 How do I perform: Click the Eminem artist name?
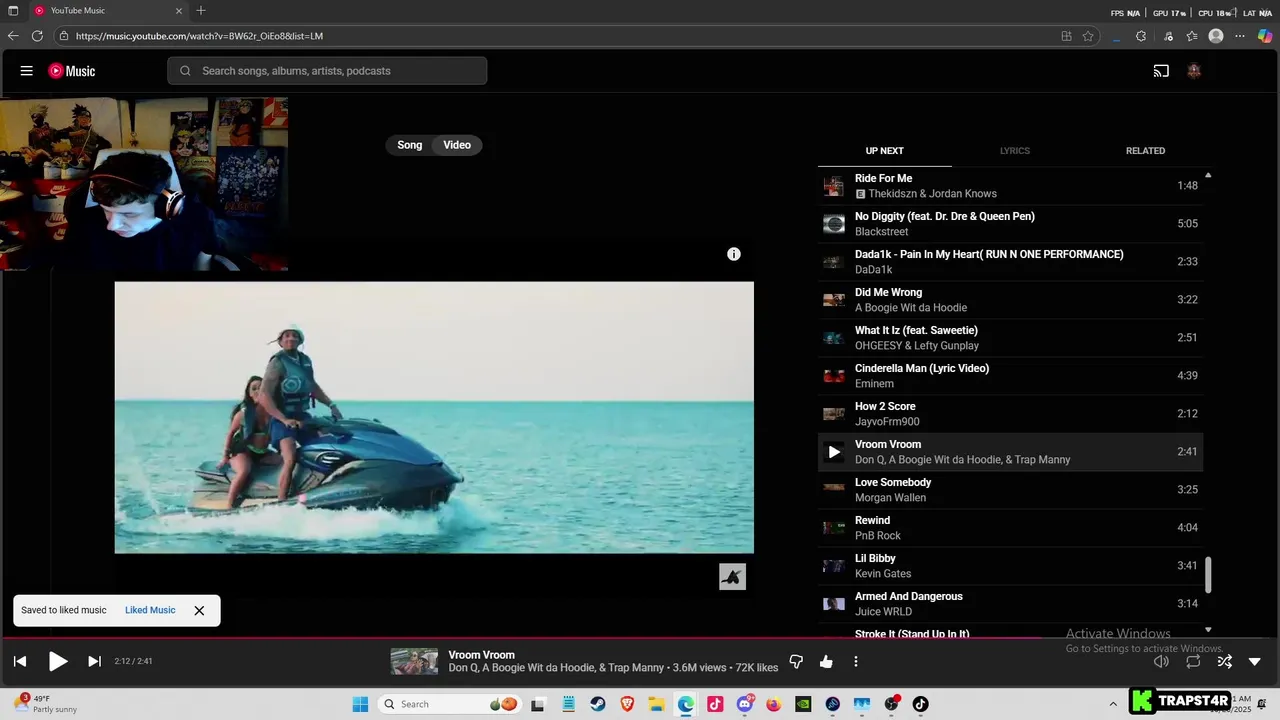click(x=874, y=384)
